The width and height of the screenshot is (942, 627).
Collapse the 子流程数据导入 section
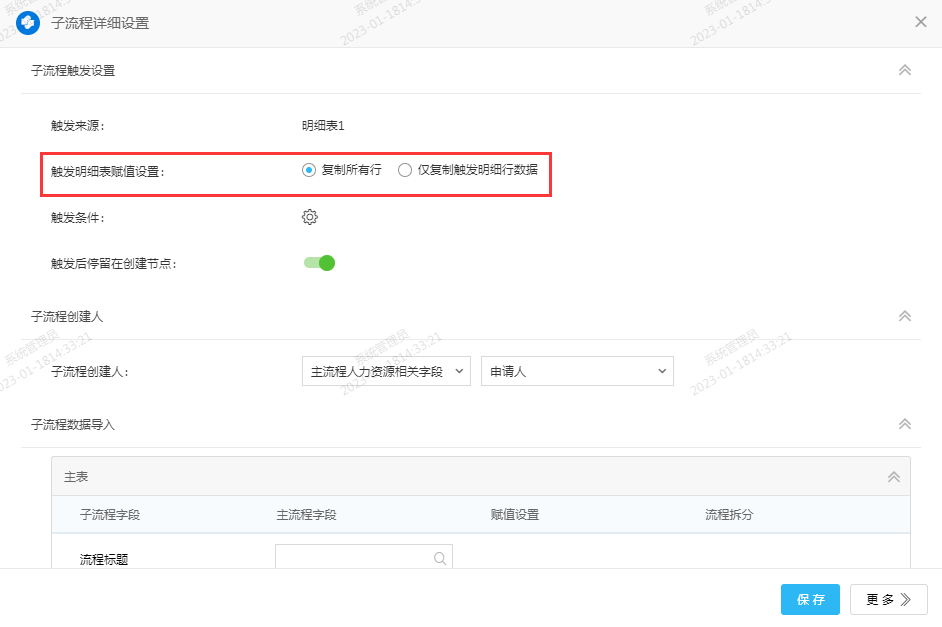coord(905,425)
